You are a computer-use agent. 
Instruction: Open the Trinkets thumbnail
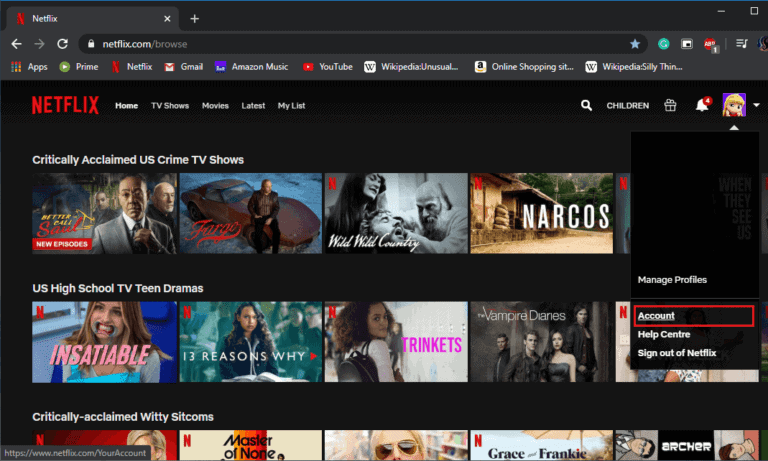pos(396,342)
